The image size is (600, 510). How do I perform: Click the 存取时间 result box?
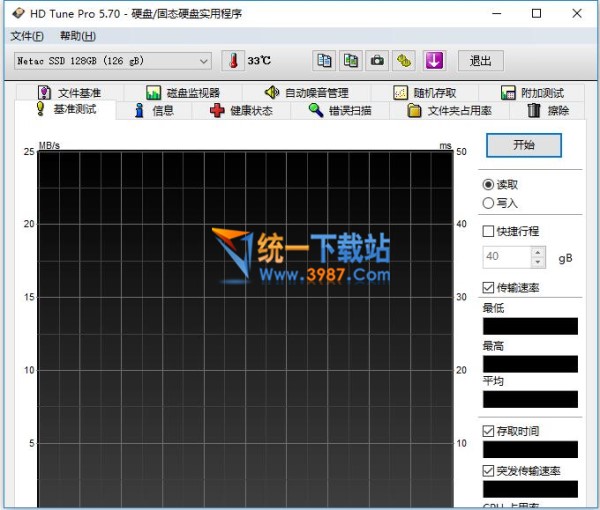pyautogui.click(x=530, y=449)
